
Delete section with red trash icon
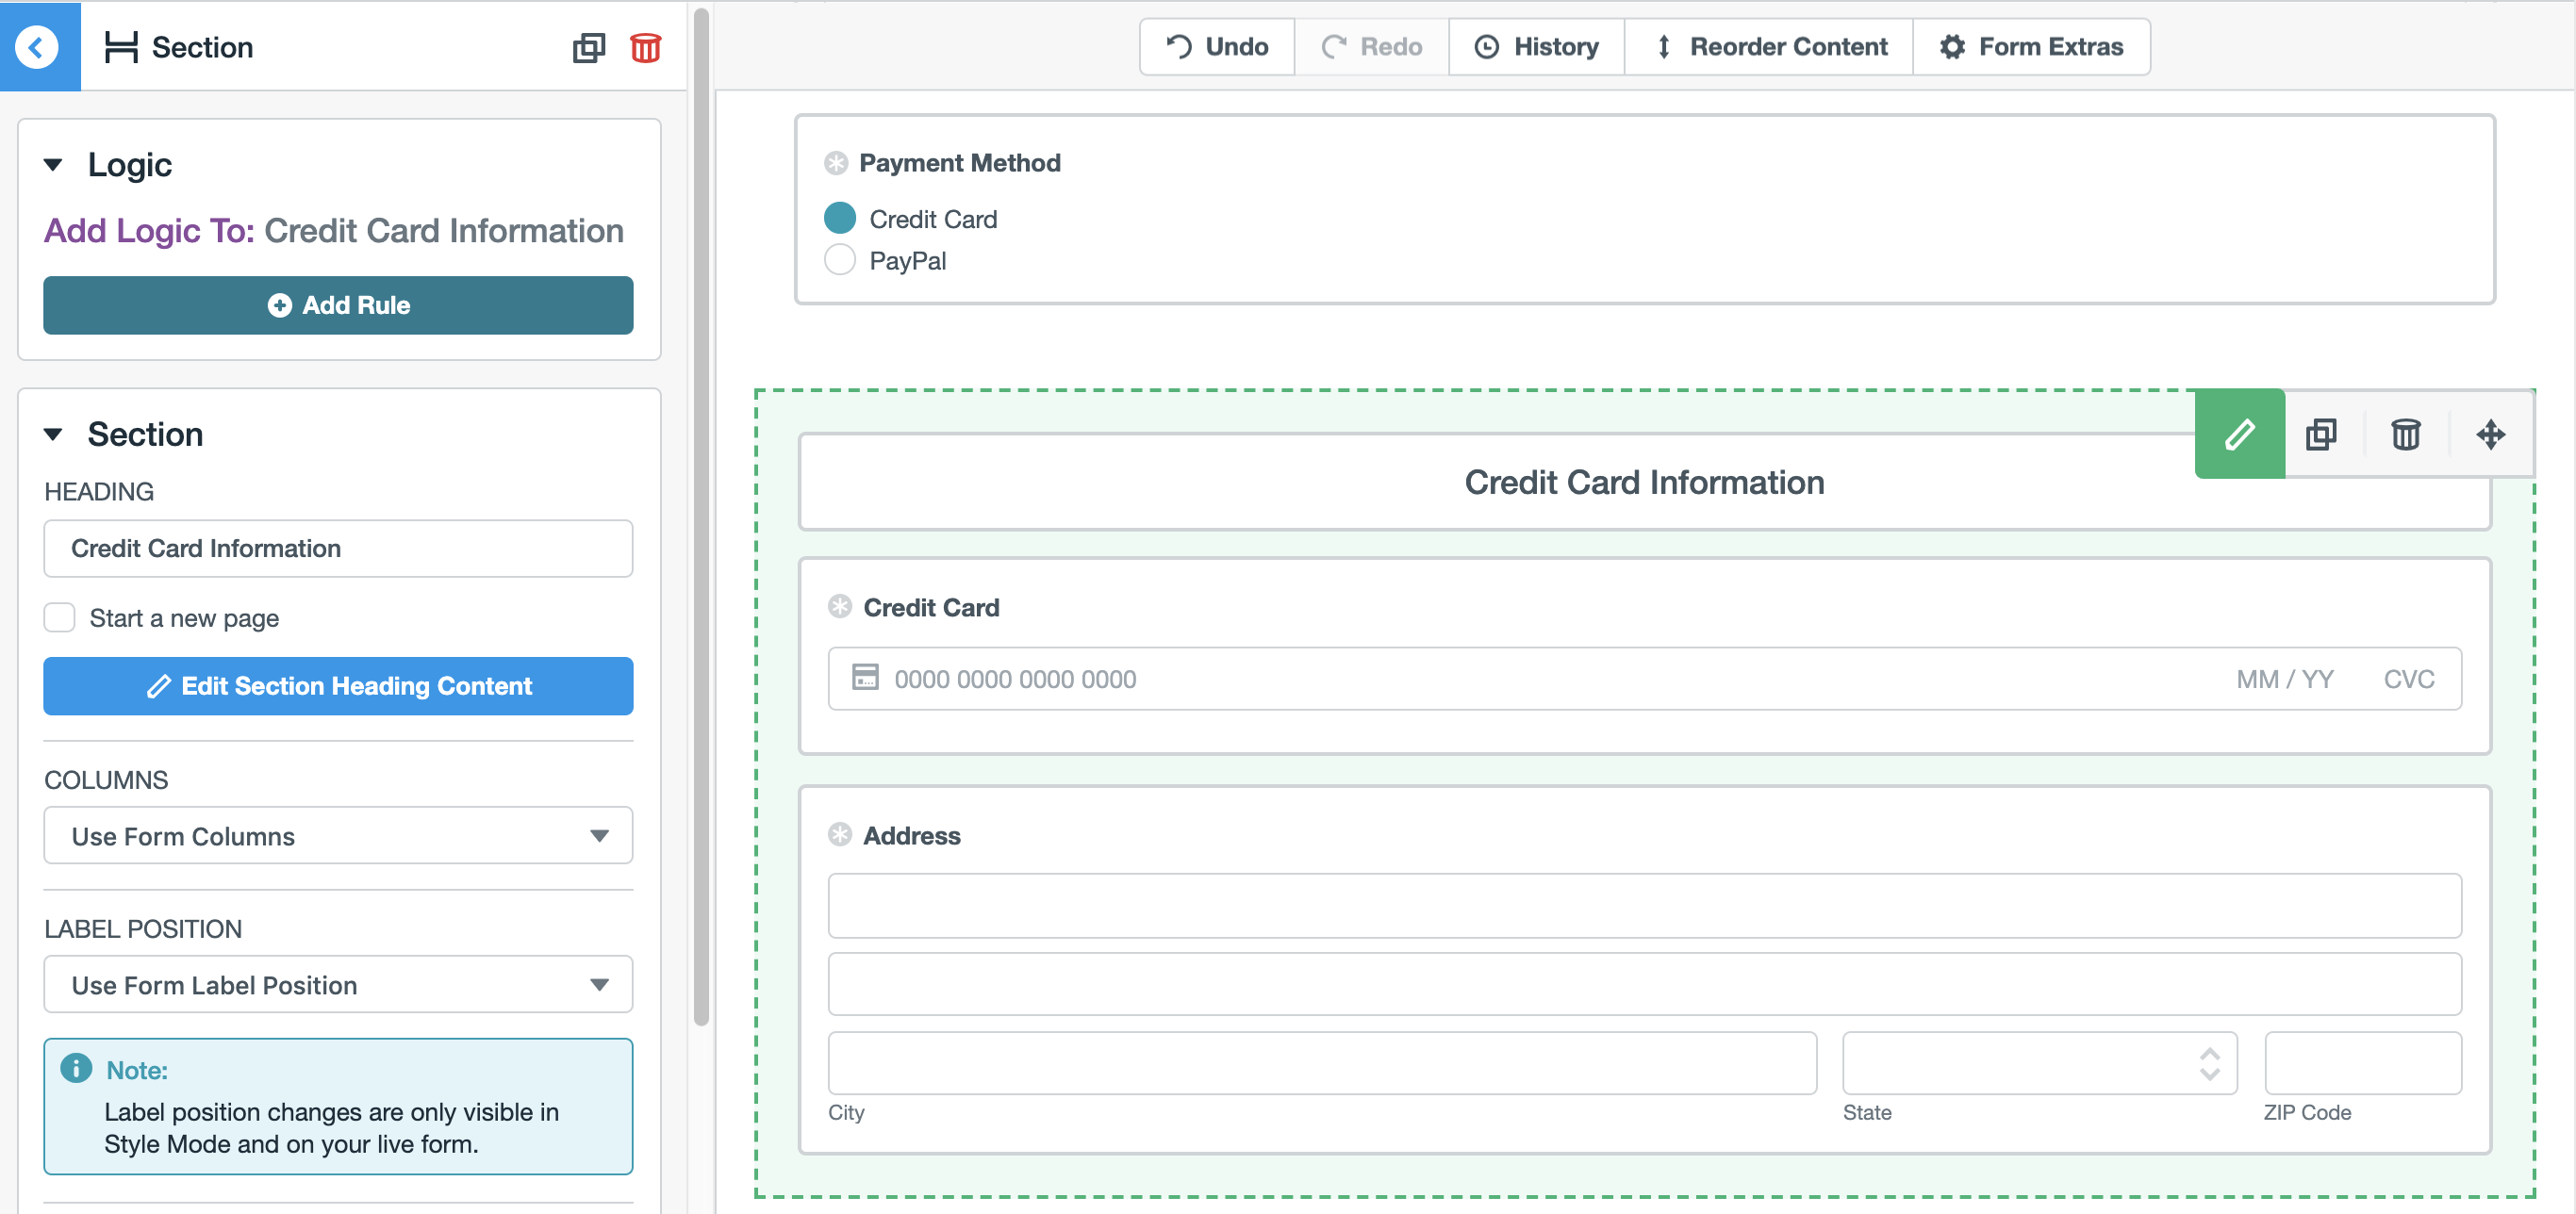coord(645,47)
